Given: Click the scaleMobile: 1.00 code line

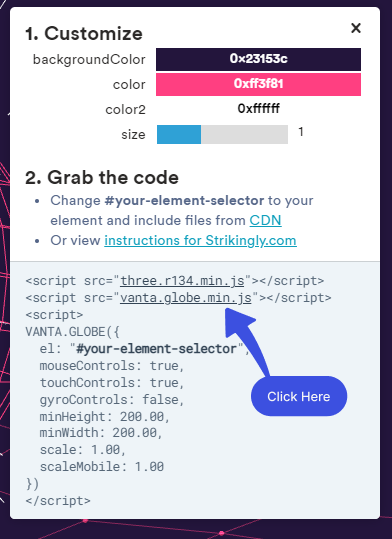Looking at the screenshot, I should click(x=102, y=467).
